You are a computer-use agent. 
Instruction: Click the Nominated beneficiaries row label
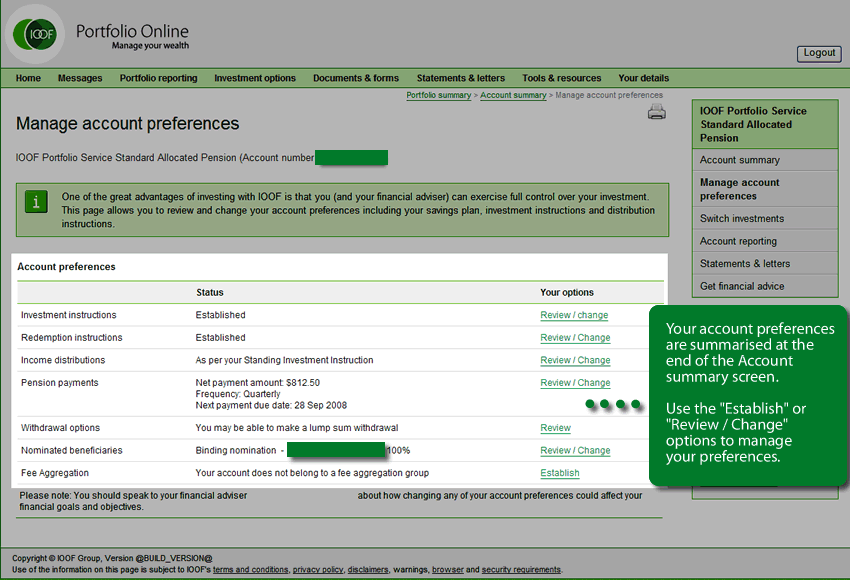[72, 450]
